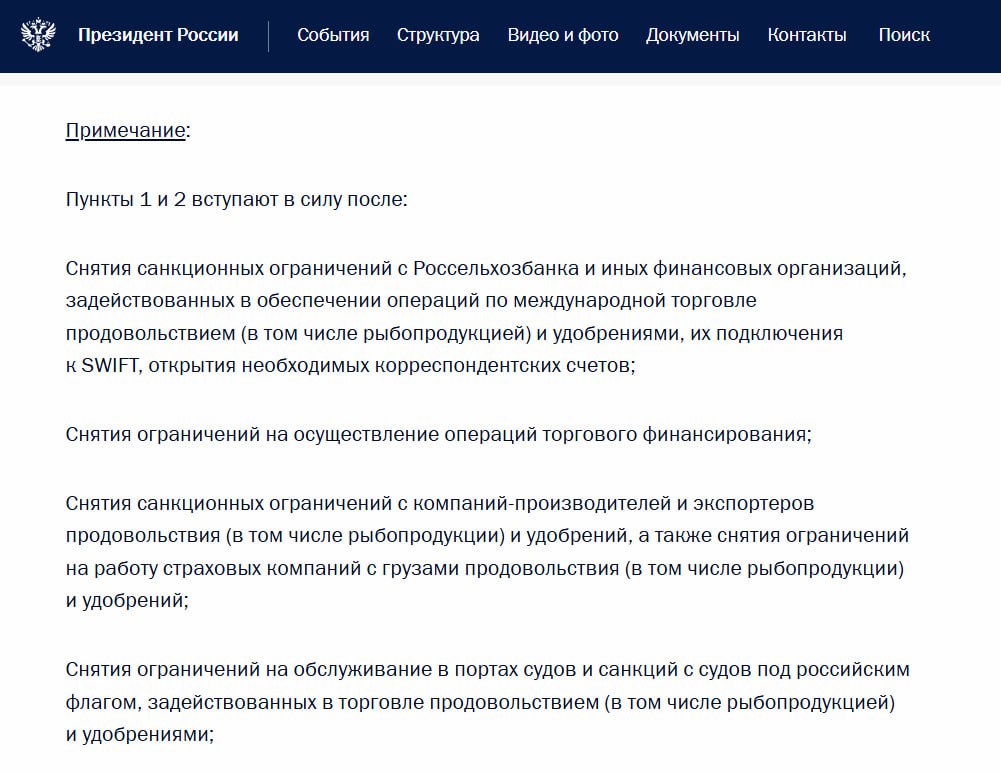This screenshot has width=1001, height=773.
Task: Open the Видео и фото section
Action: point(563,36)
